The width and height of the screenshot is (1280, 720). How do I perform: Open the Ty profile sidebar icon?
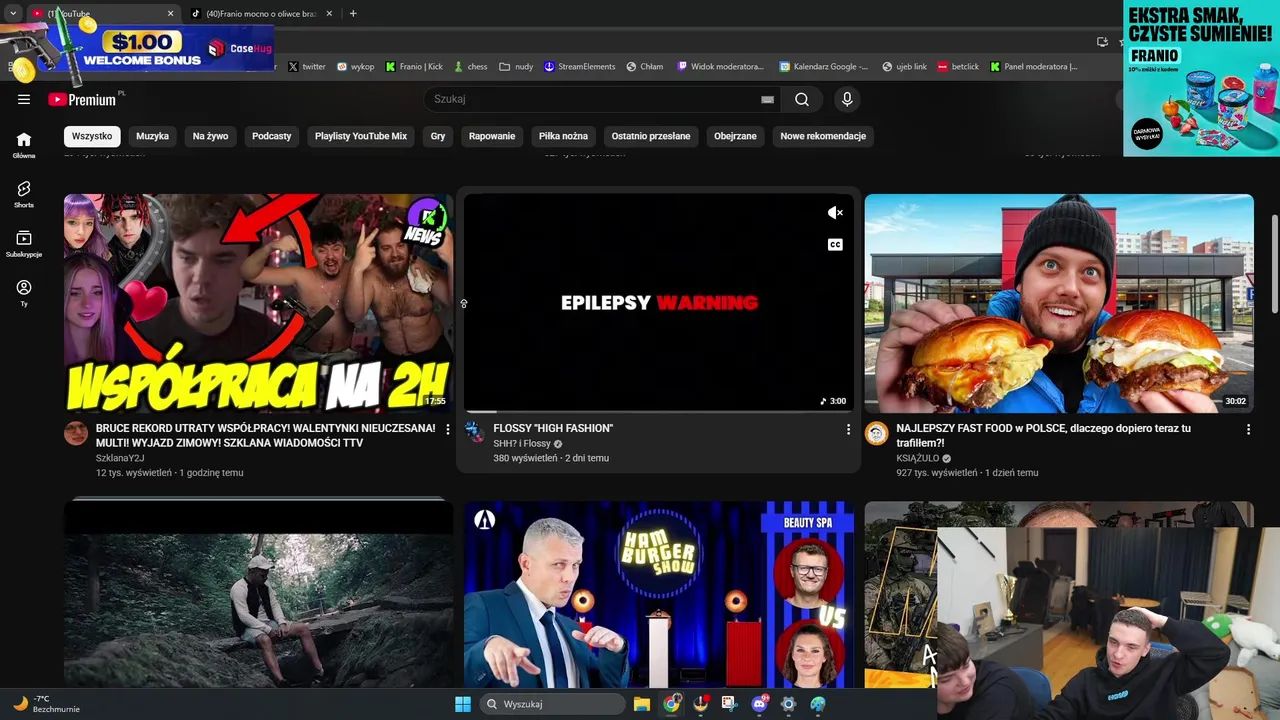[24, 293]
